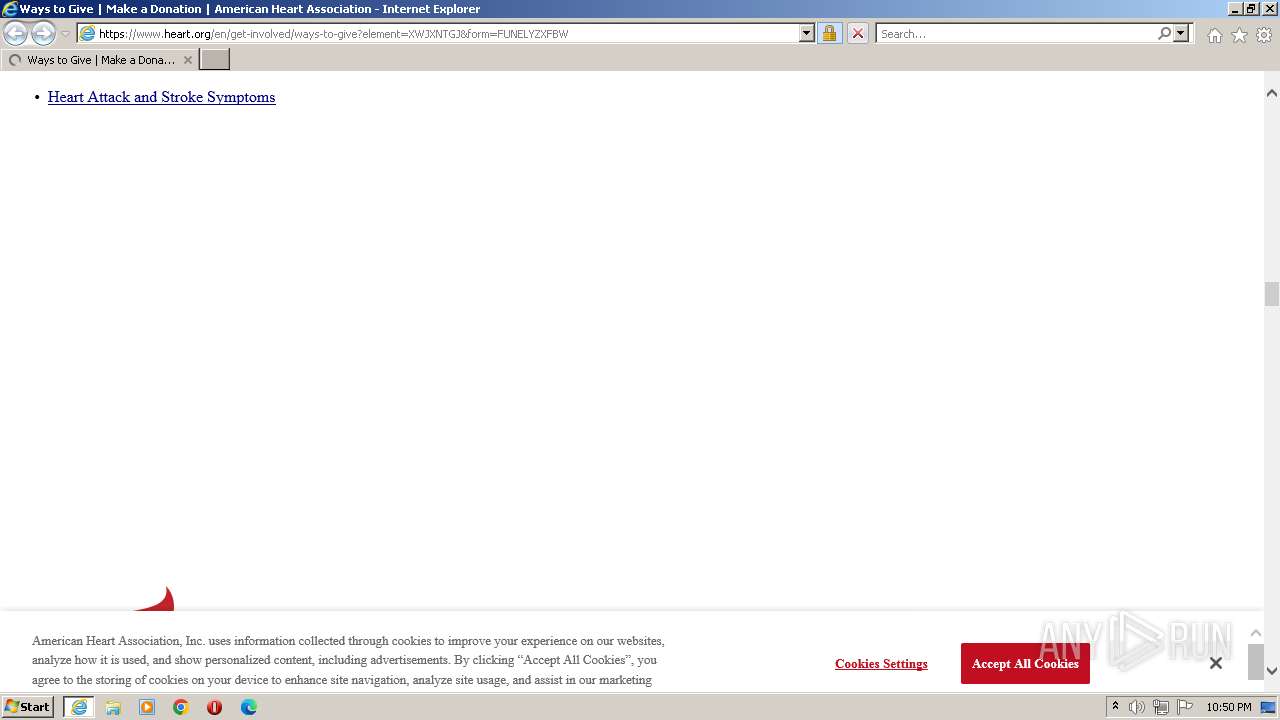Launch Microsoft Edge from taskbar
This screenshot has width=1280, height=720.
click(x=249, y=707)
